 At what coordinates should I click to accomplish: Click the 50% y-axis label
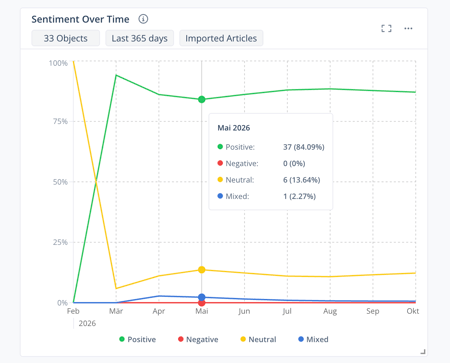click(60, 182)
